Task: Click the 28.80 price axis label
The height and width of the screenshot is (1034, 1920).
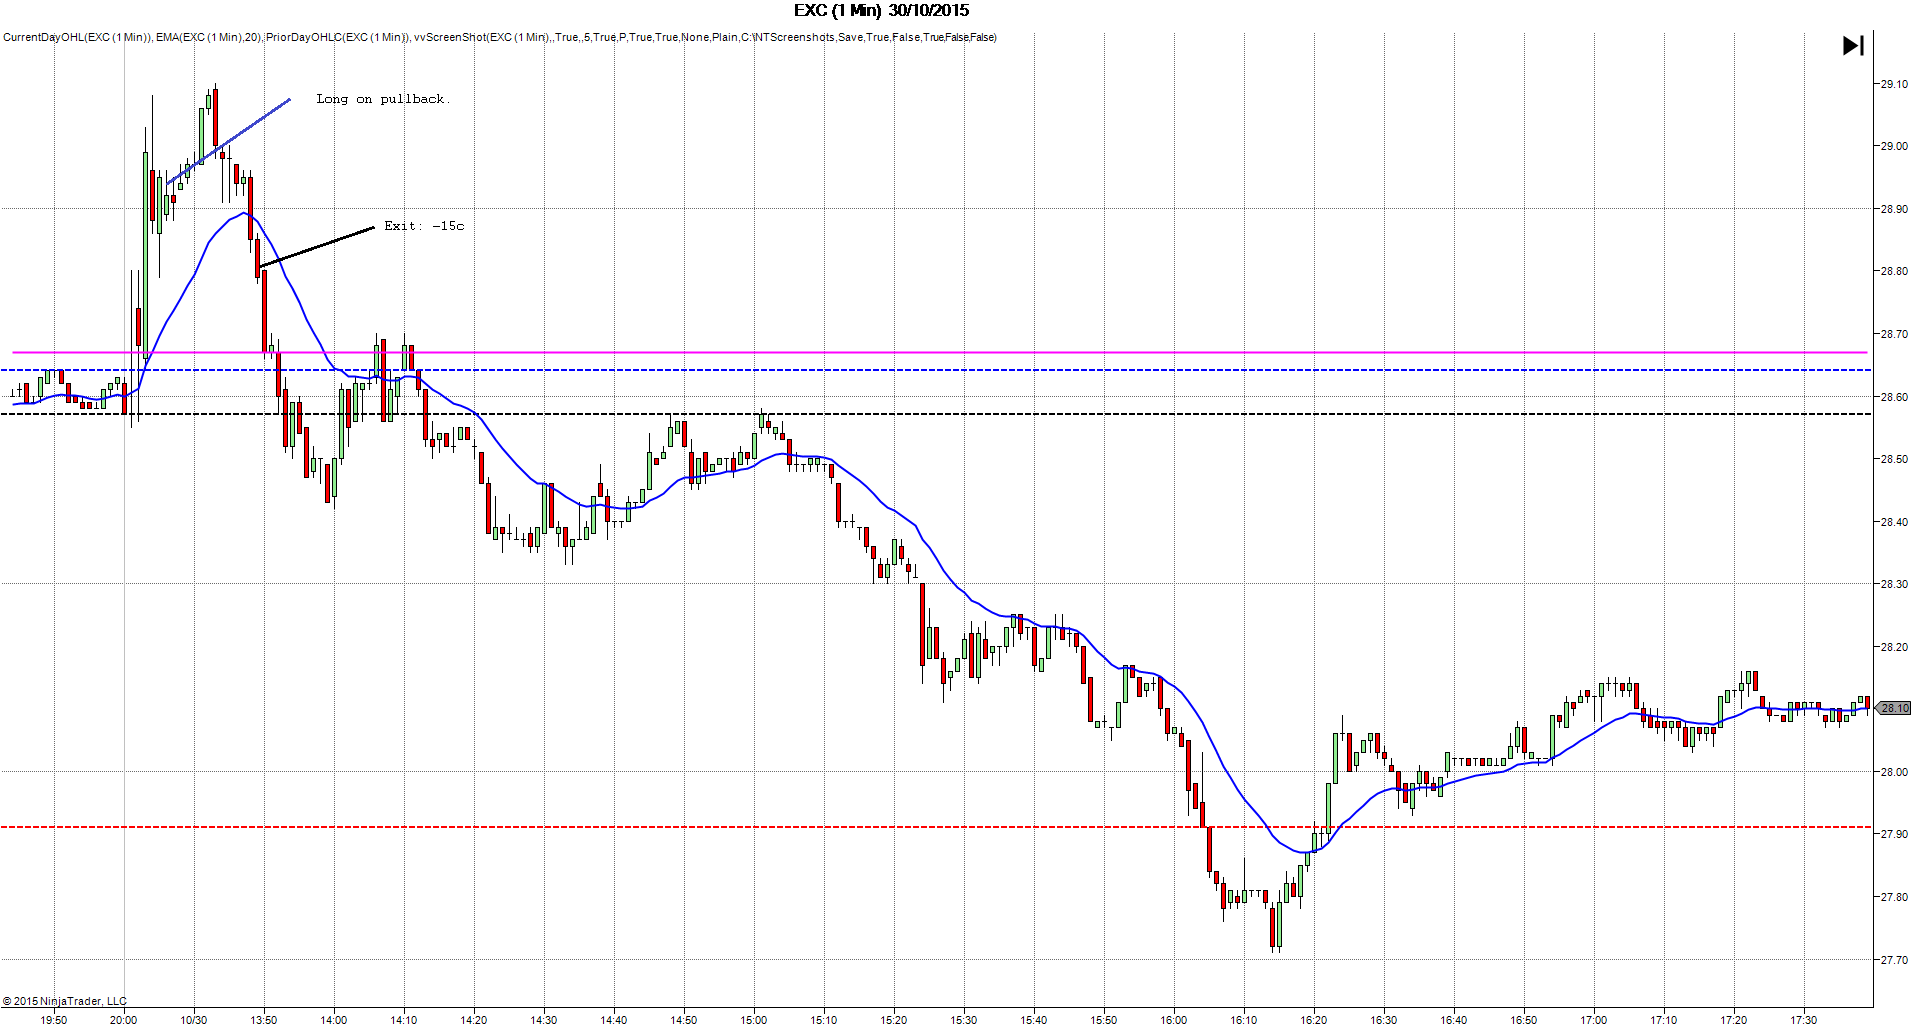Action: pos(1893,271)
